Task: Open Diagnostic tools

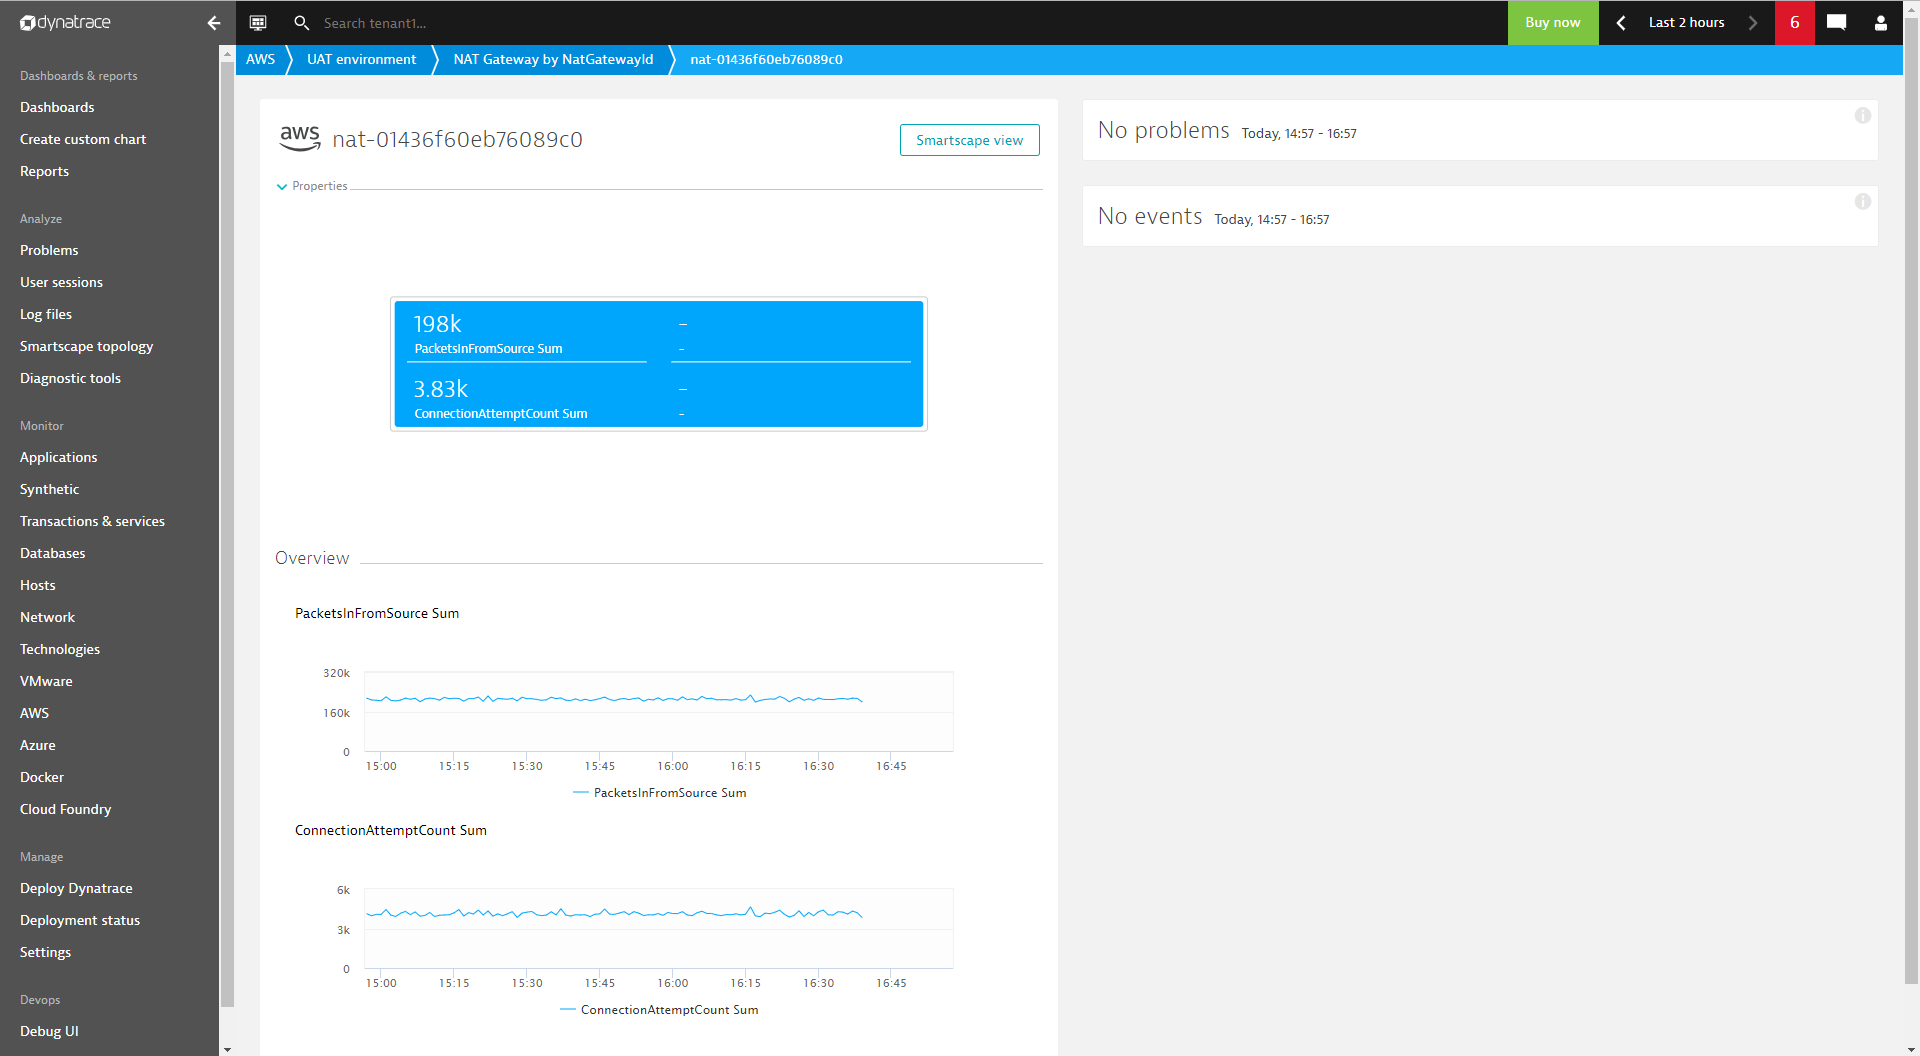Action: coord(70,378)
